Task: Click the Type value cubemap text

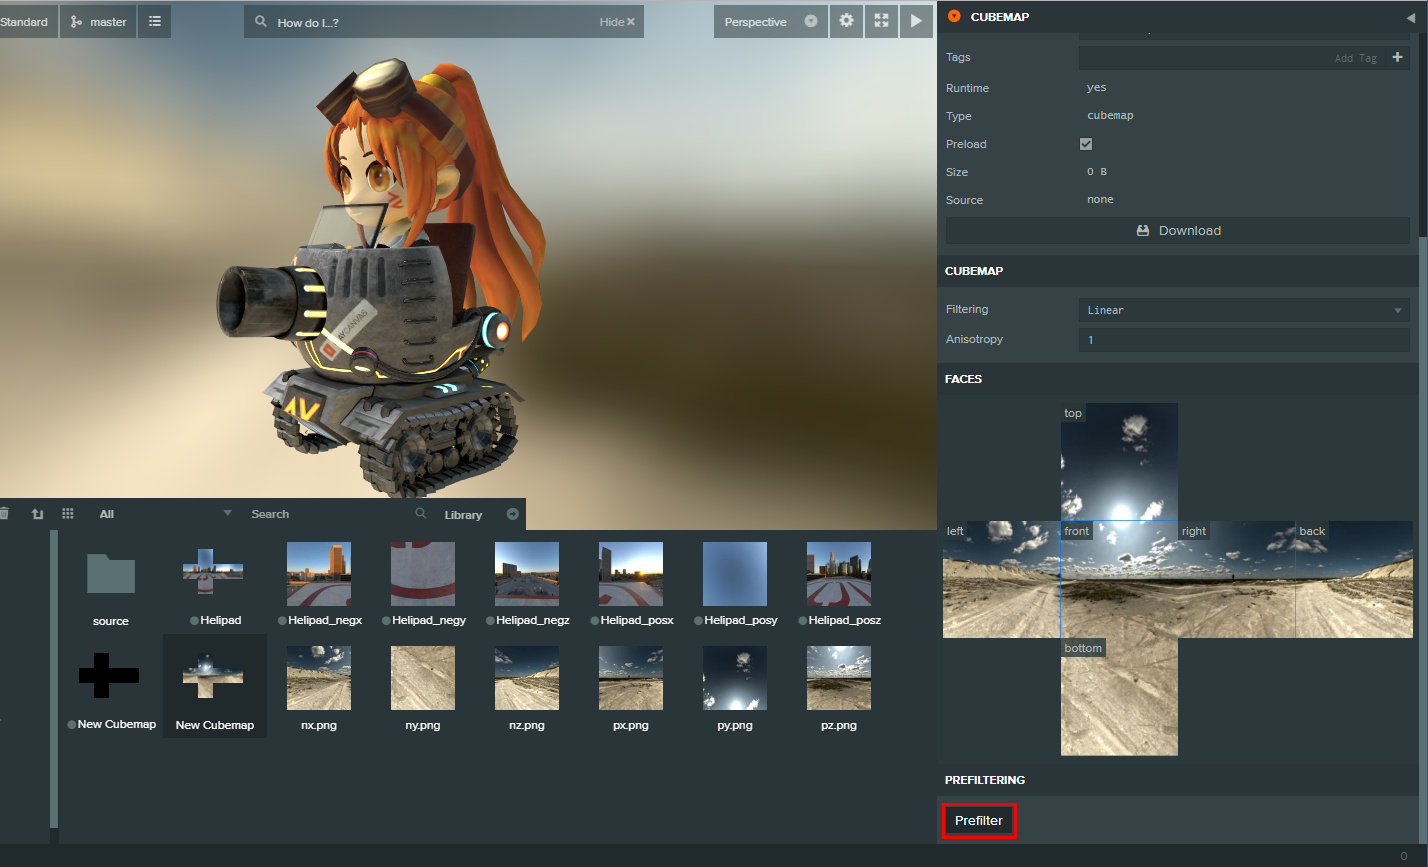Action: click(x=1110, y=116)
